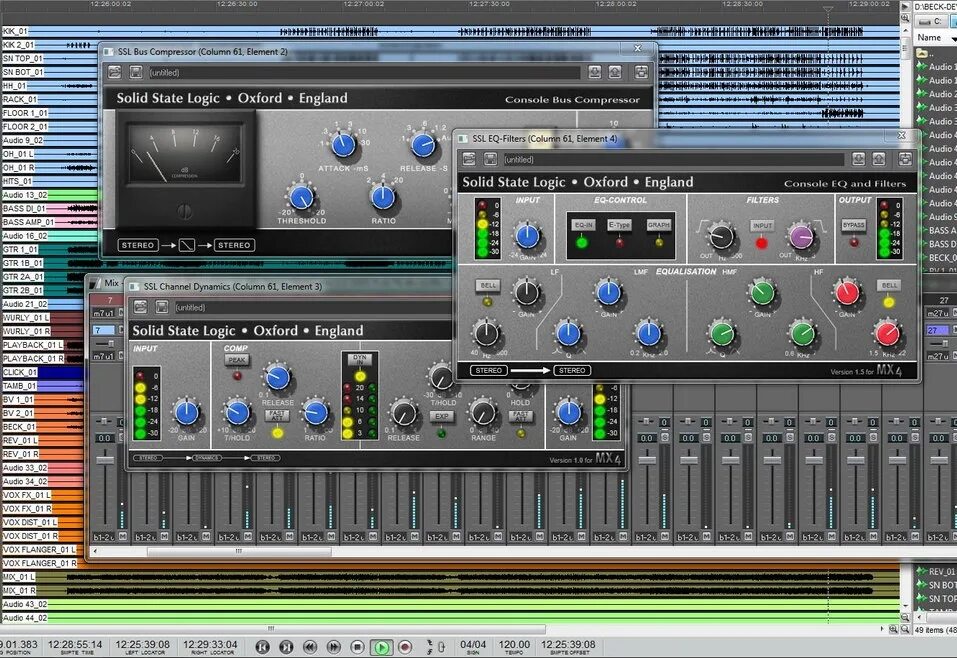Screen dimensions: 957x658
Task: Click the zoom icon at the top of the file browser
Action: tap(905, 18)
